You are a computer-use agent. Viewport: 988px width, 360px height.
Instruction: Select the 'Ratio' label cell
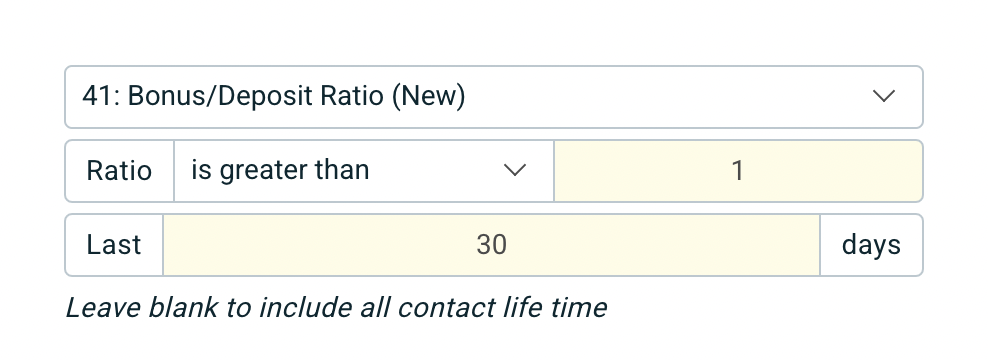coord(119,171)
